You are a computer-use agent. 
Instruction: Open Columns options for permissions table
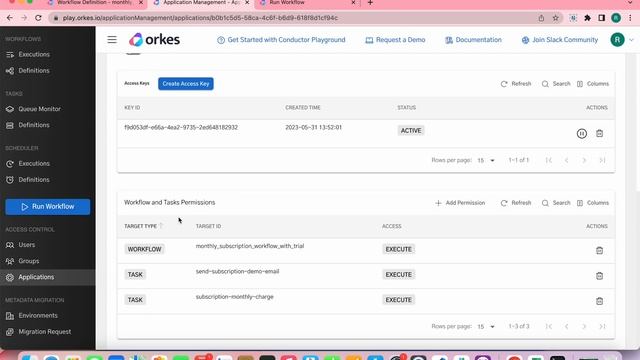[x=593, y=203]
